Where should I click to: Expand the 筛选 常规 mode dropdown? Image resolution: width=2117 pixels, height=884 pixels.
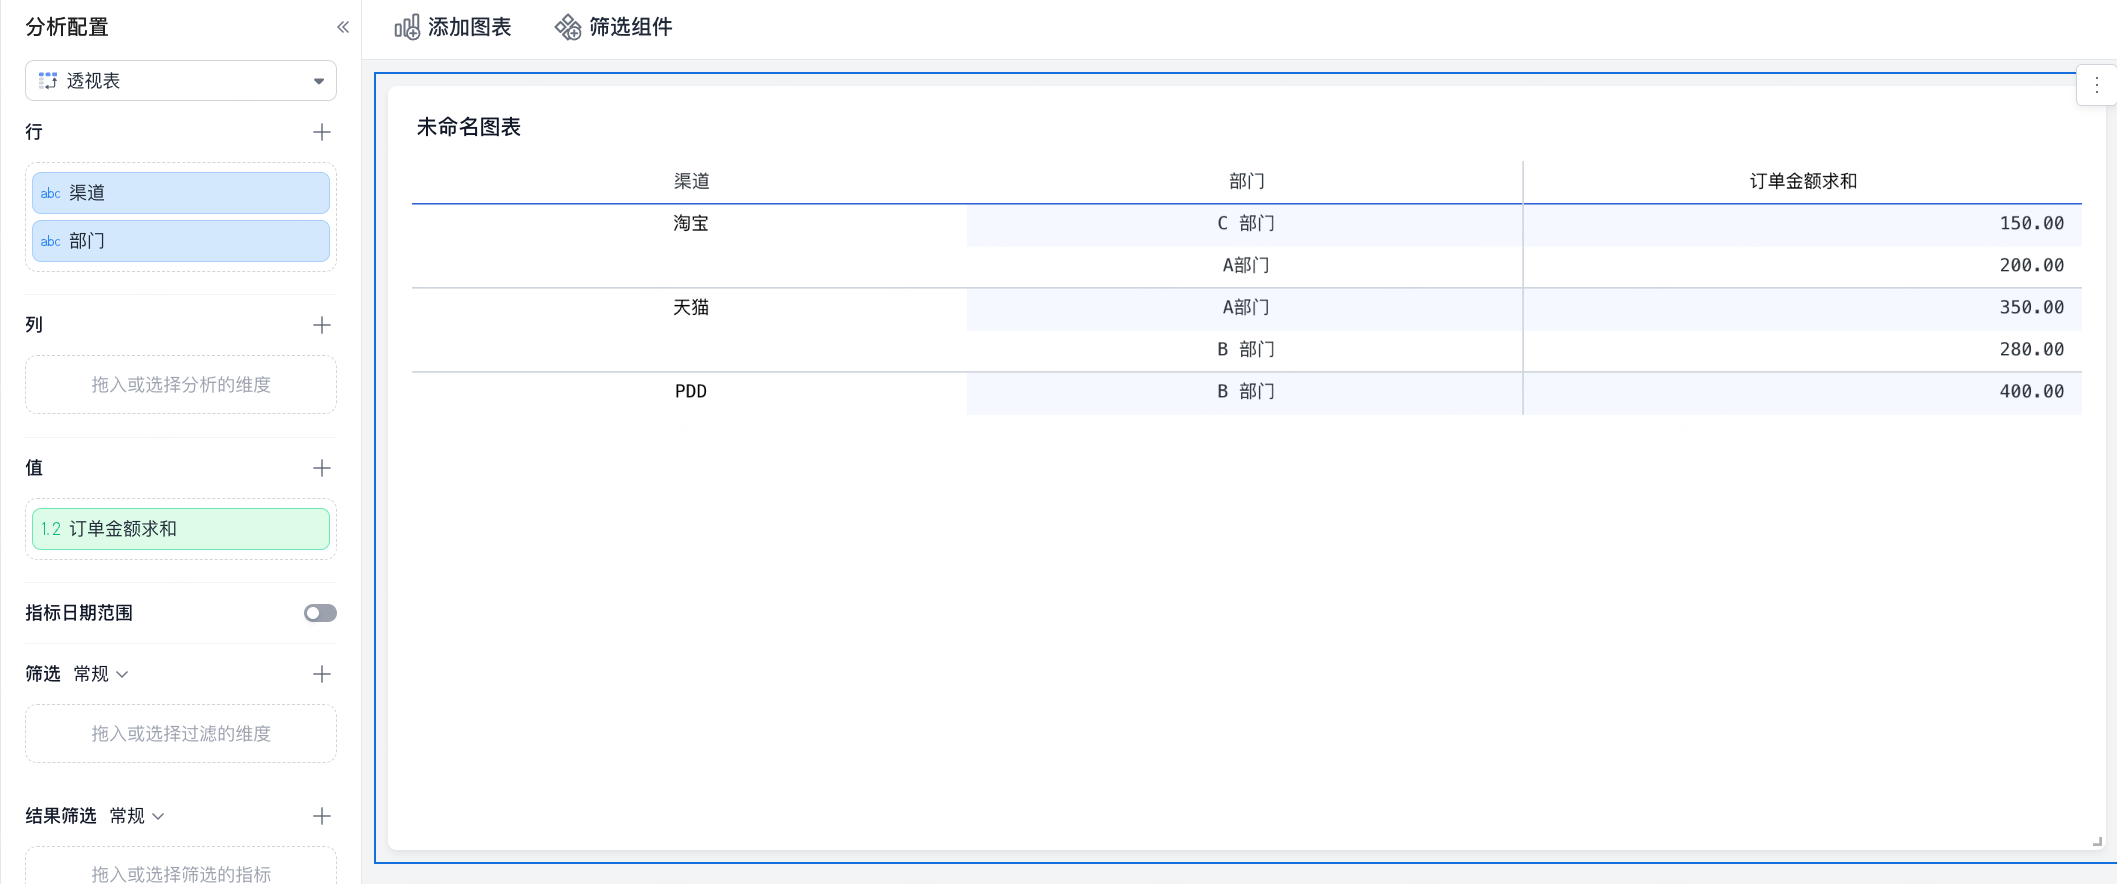(x=101, y=674)
